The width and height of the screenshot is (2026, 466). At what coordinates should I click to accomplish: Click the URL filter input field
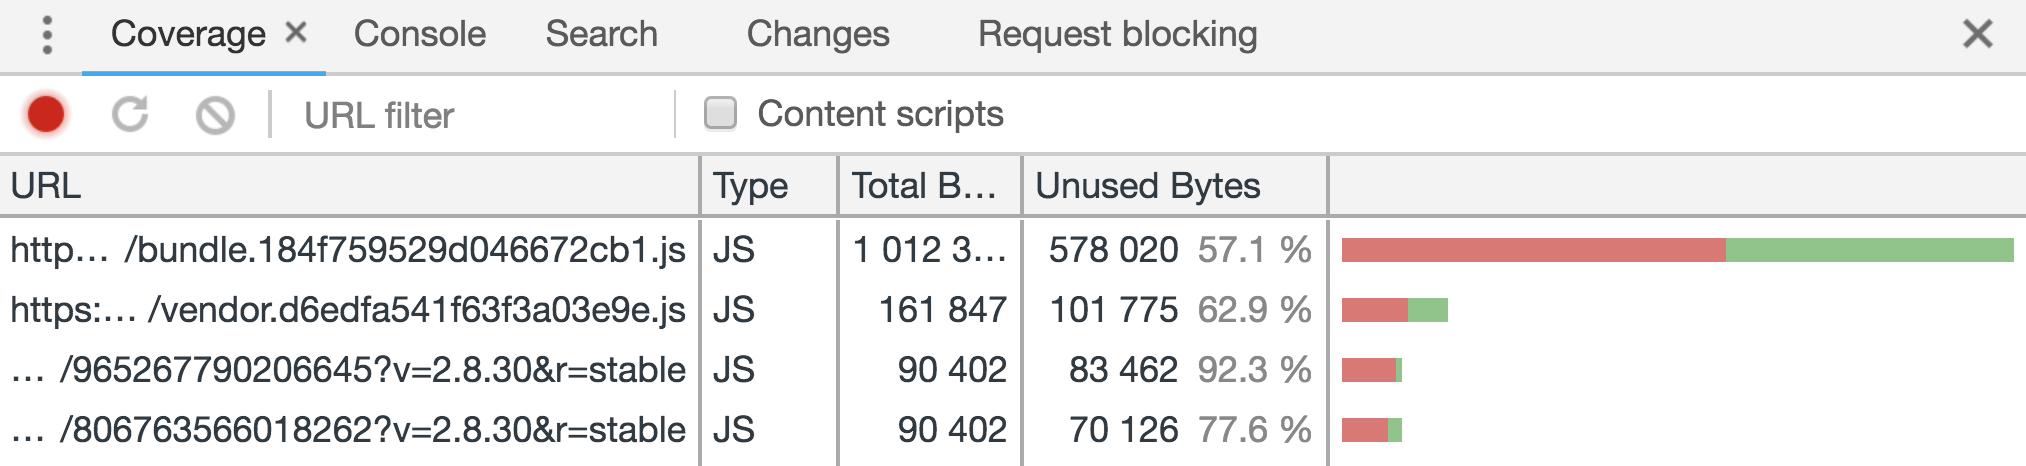click(480, 115)
